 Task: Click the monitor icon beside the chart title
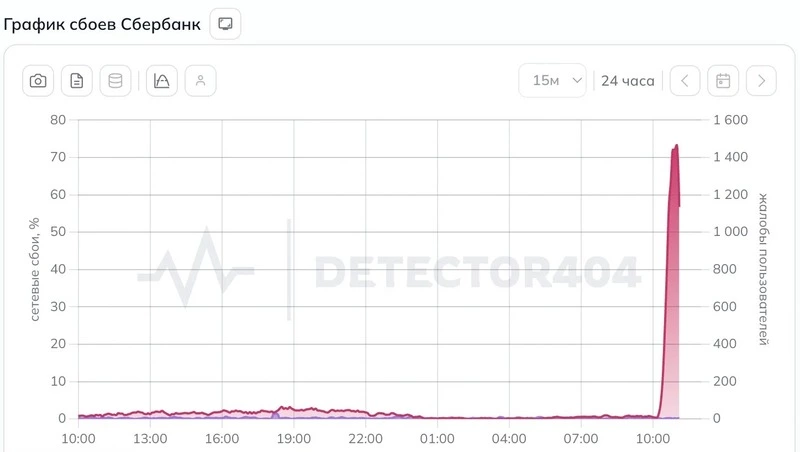coord(225,23)
